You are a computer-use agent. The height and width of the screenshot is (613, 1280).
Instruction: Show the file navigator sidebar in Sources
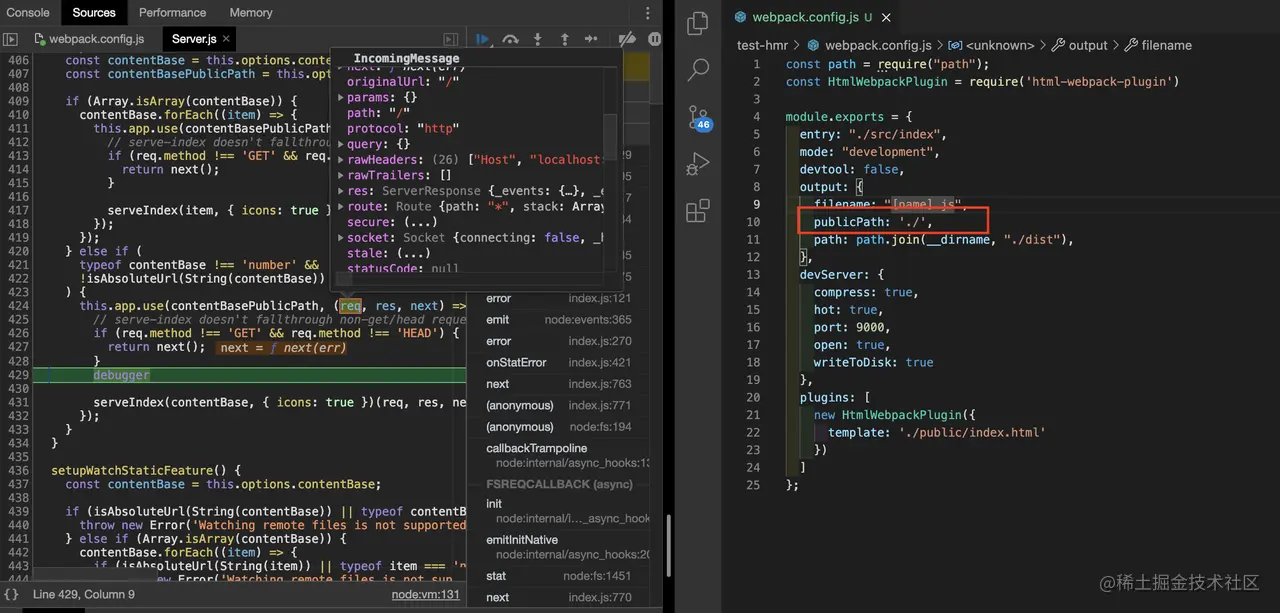11,39
